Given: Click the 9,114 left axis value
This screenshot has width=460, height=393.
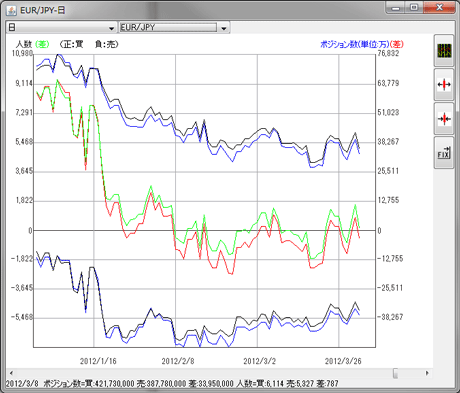Looking at the screenshot, I should click(24, 83).
